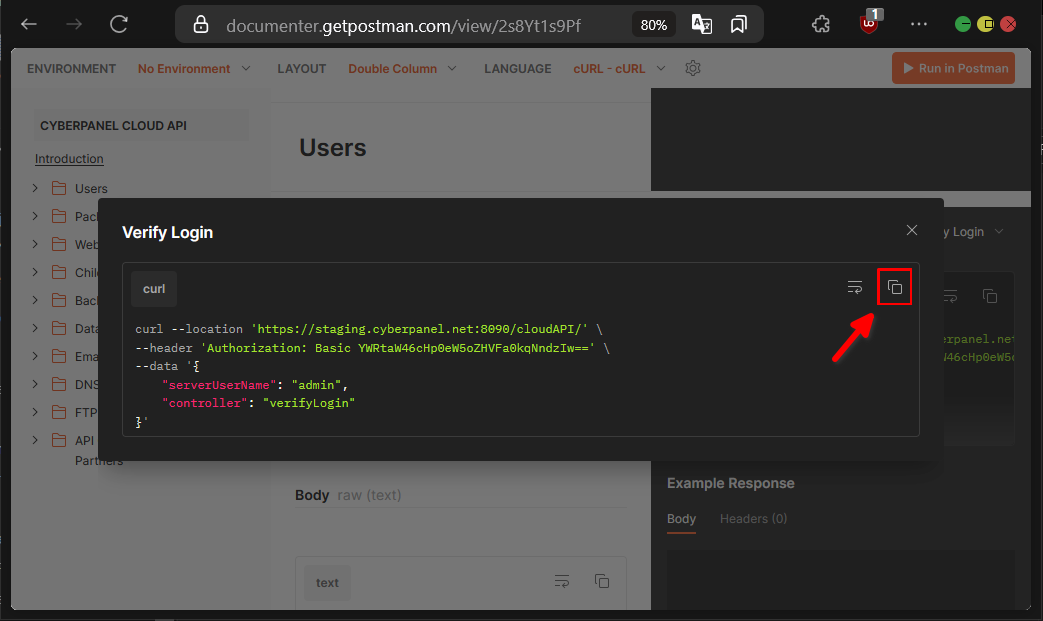Image resolution: width=1043 pixels, height=621 pixels.
Task: Reload the page
Action: (119, 25)
